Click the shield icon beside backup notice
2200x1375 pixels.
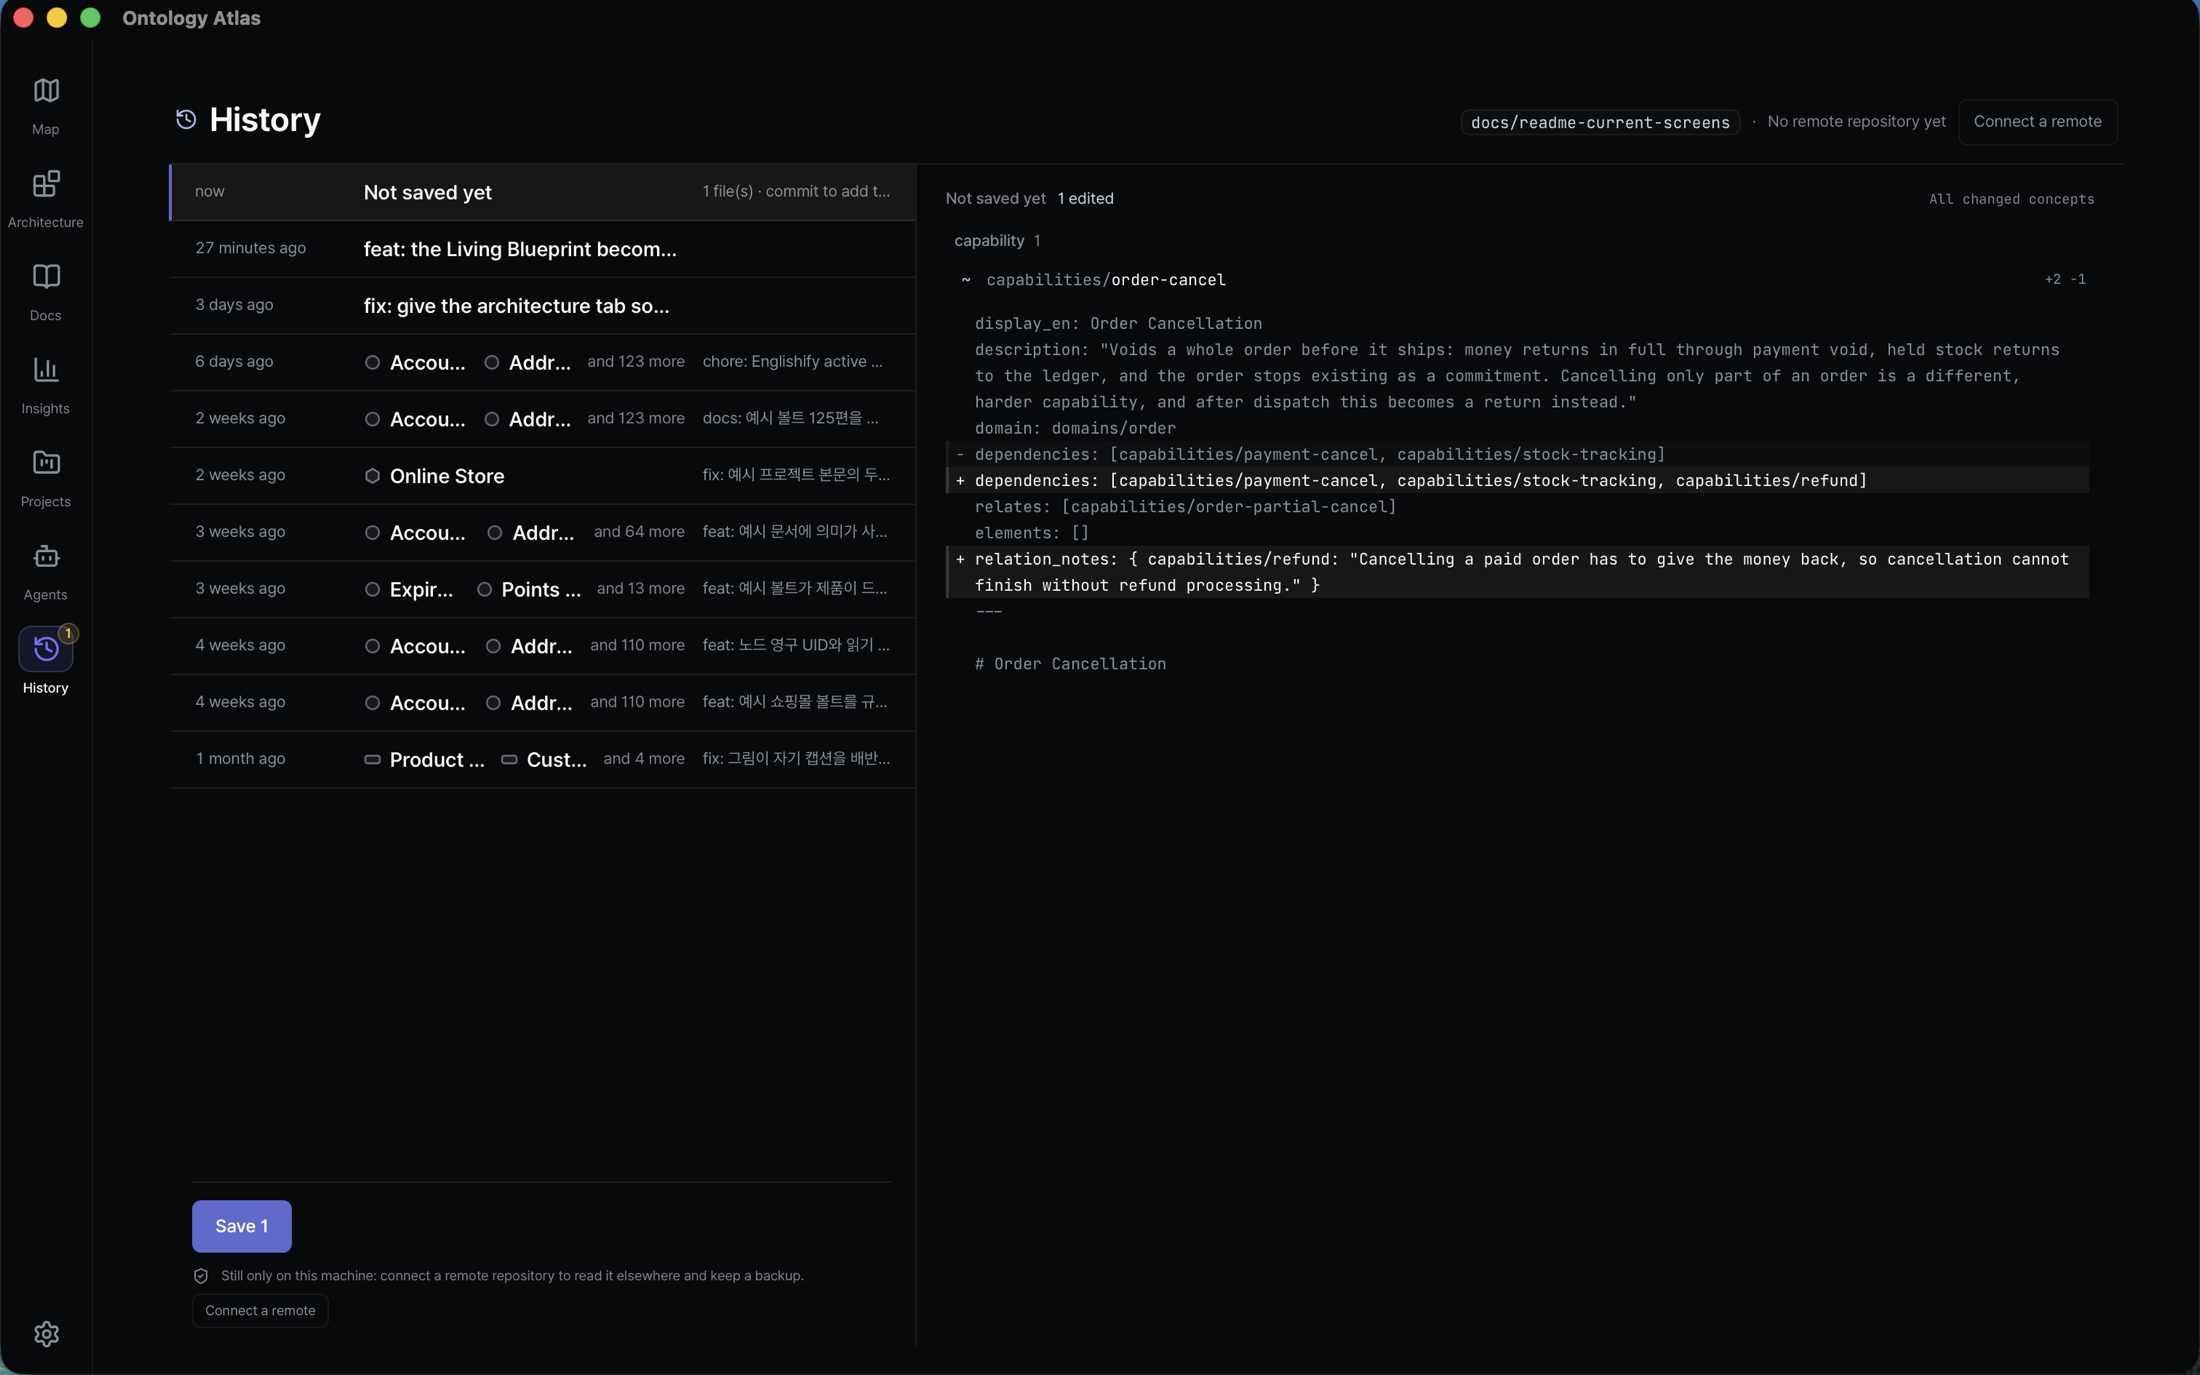201,1276
